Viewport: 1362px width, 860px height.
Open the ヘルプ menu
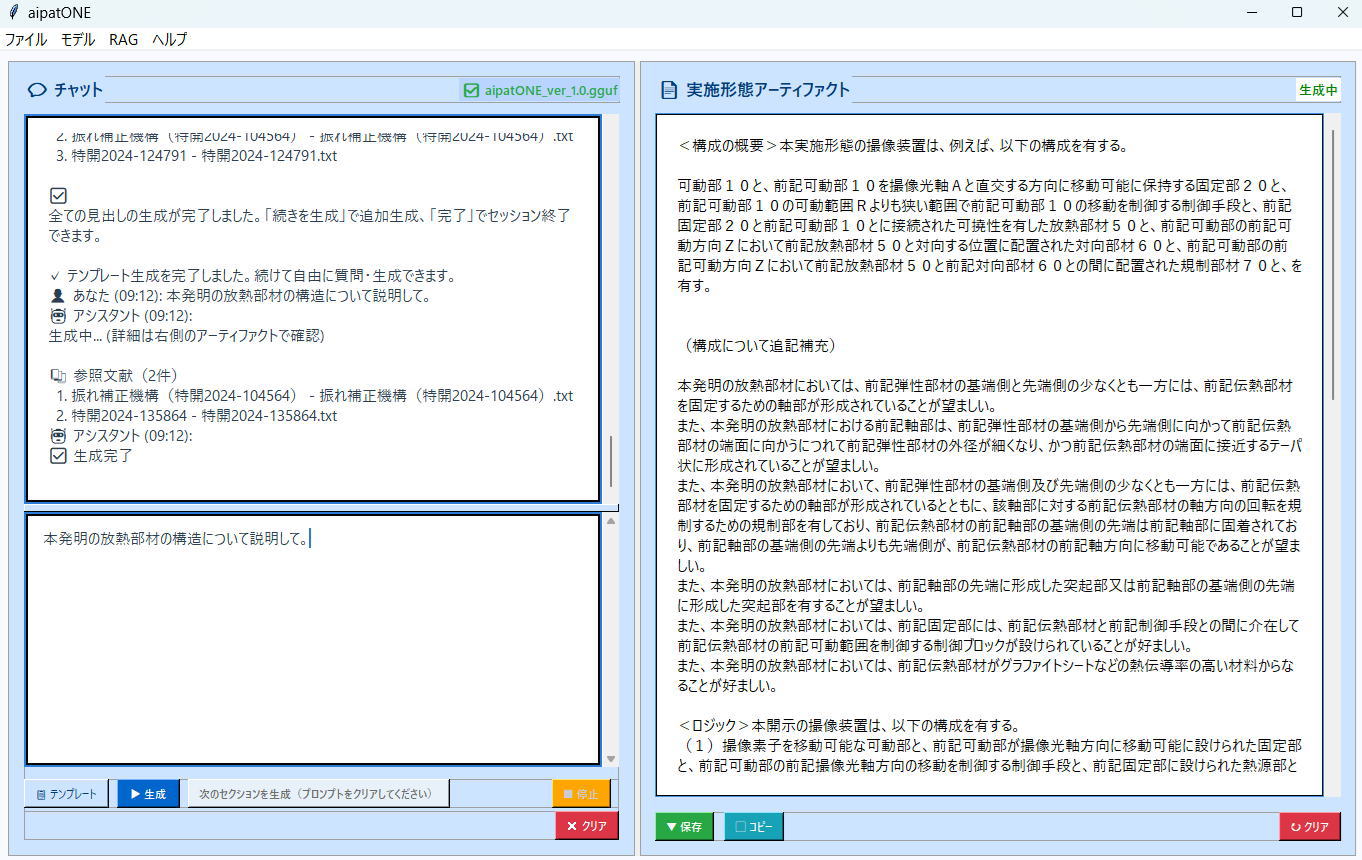pos(170,40)
